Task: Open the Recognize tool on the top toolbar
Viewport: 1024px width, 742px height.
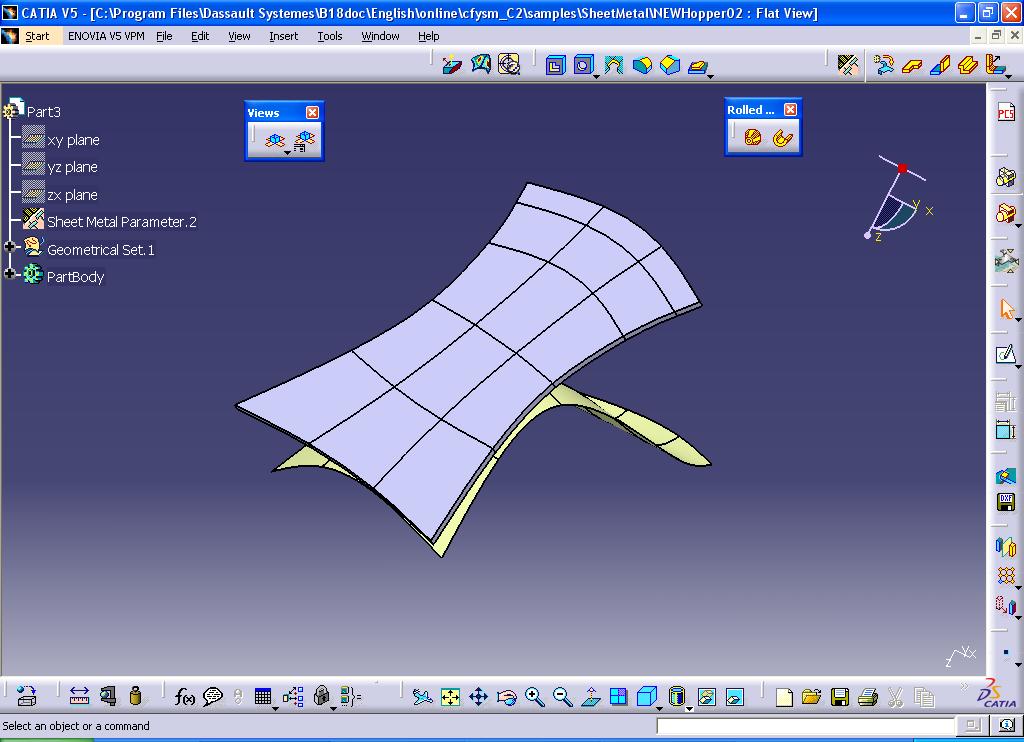Action: (x=508, y=65)
